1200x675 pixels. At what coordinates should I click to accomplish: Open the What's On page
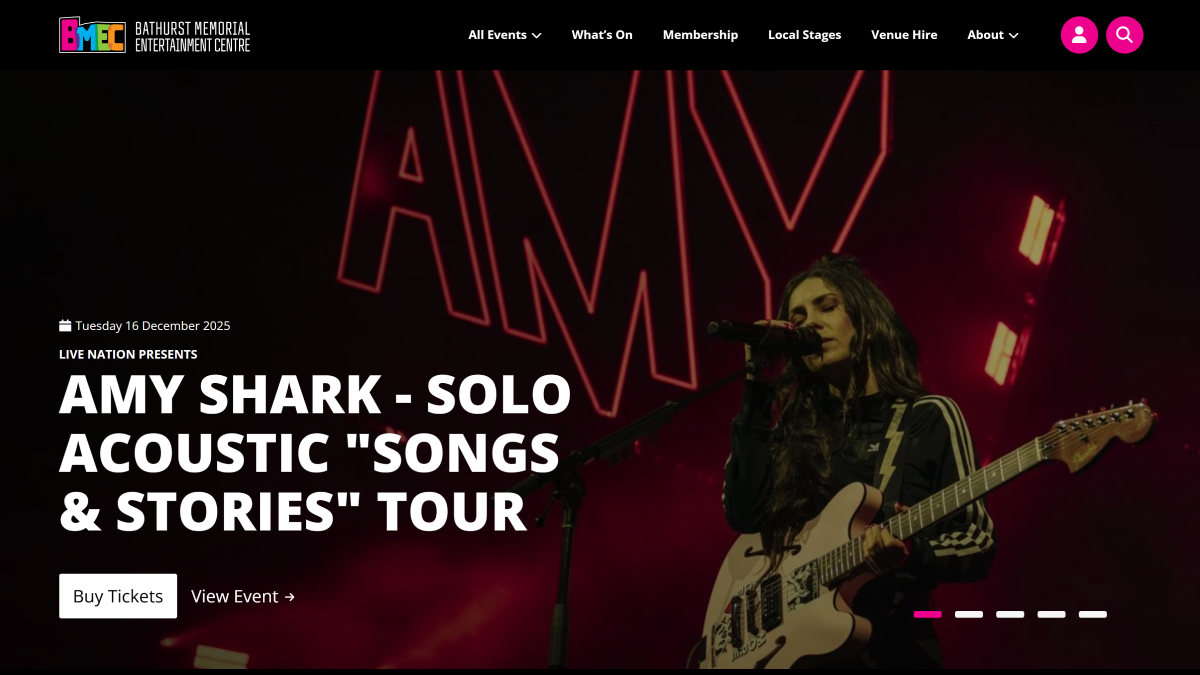[x=602, y=35]
